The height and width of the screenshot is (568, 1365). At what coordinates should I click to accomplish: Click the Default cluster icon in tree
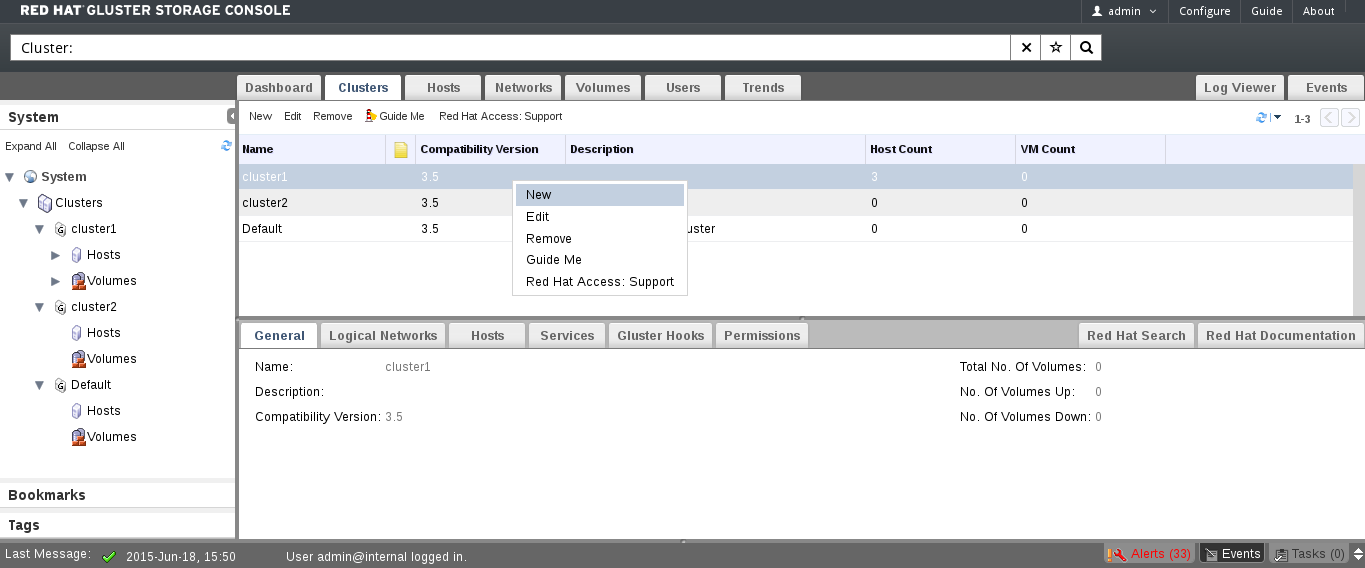tap(61, 385)
